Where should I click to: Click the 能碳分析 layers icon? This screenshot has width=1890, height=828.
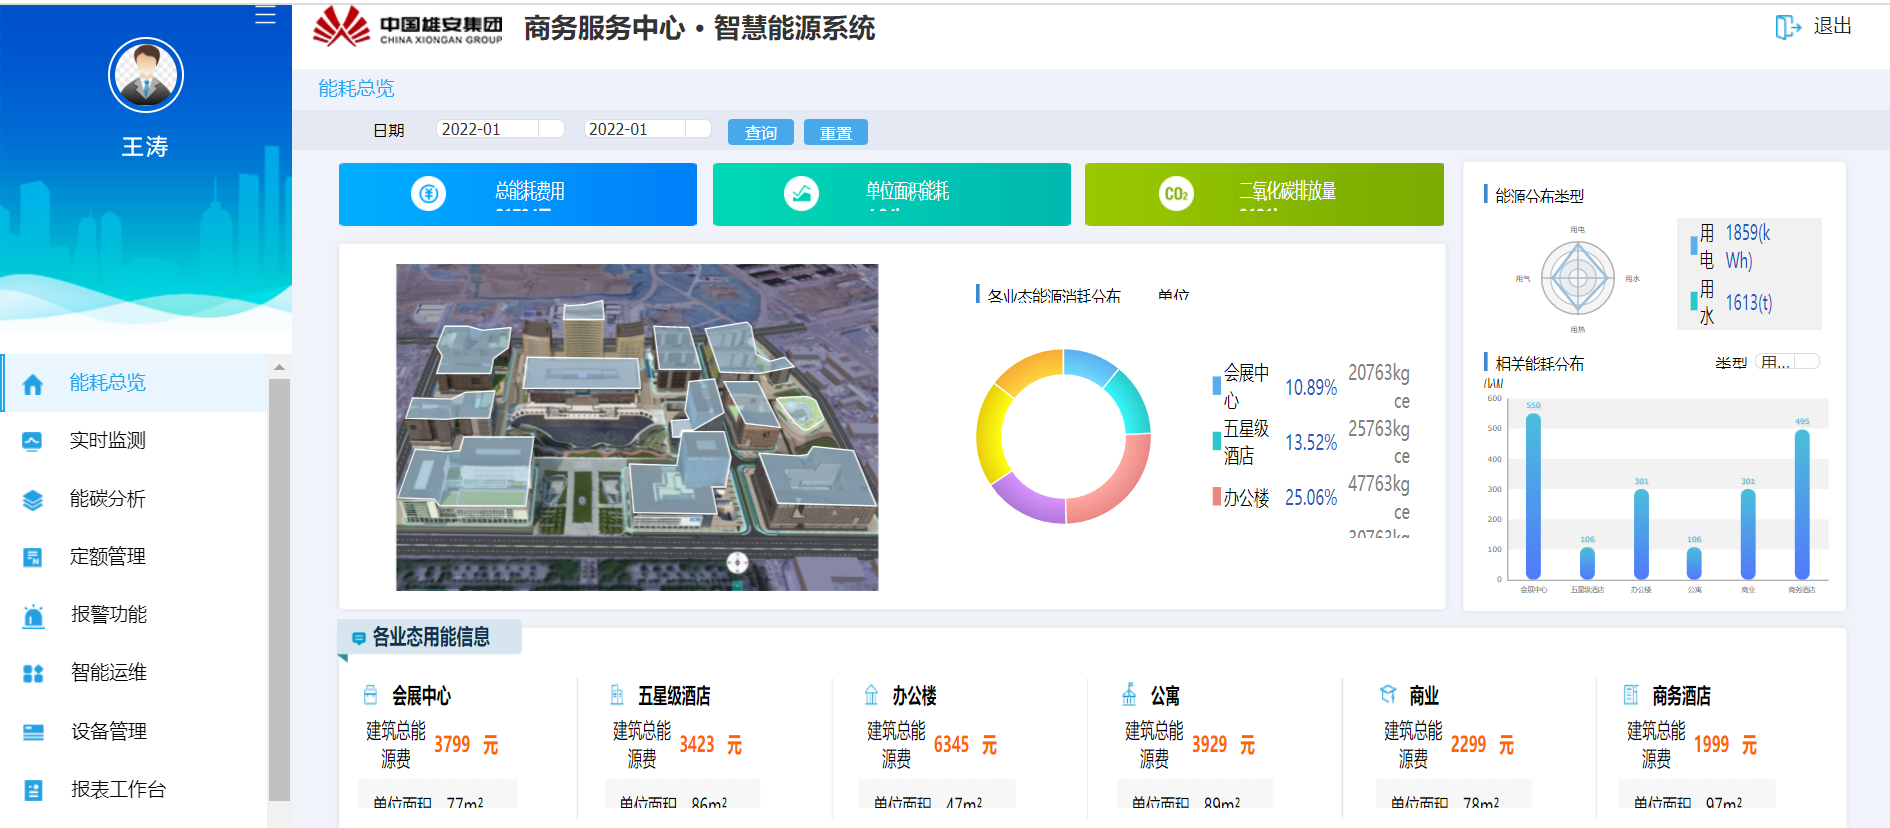tap(33, 500)
